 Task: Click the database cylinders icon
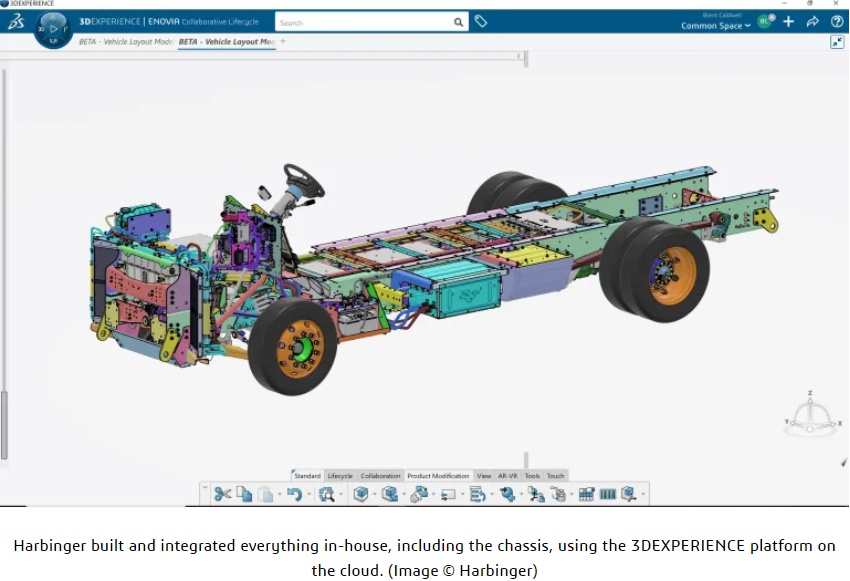coord(558,494)
